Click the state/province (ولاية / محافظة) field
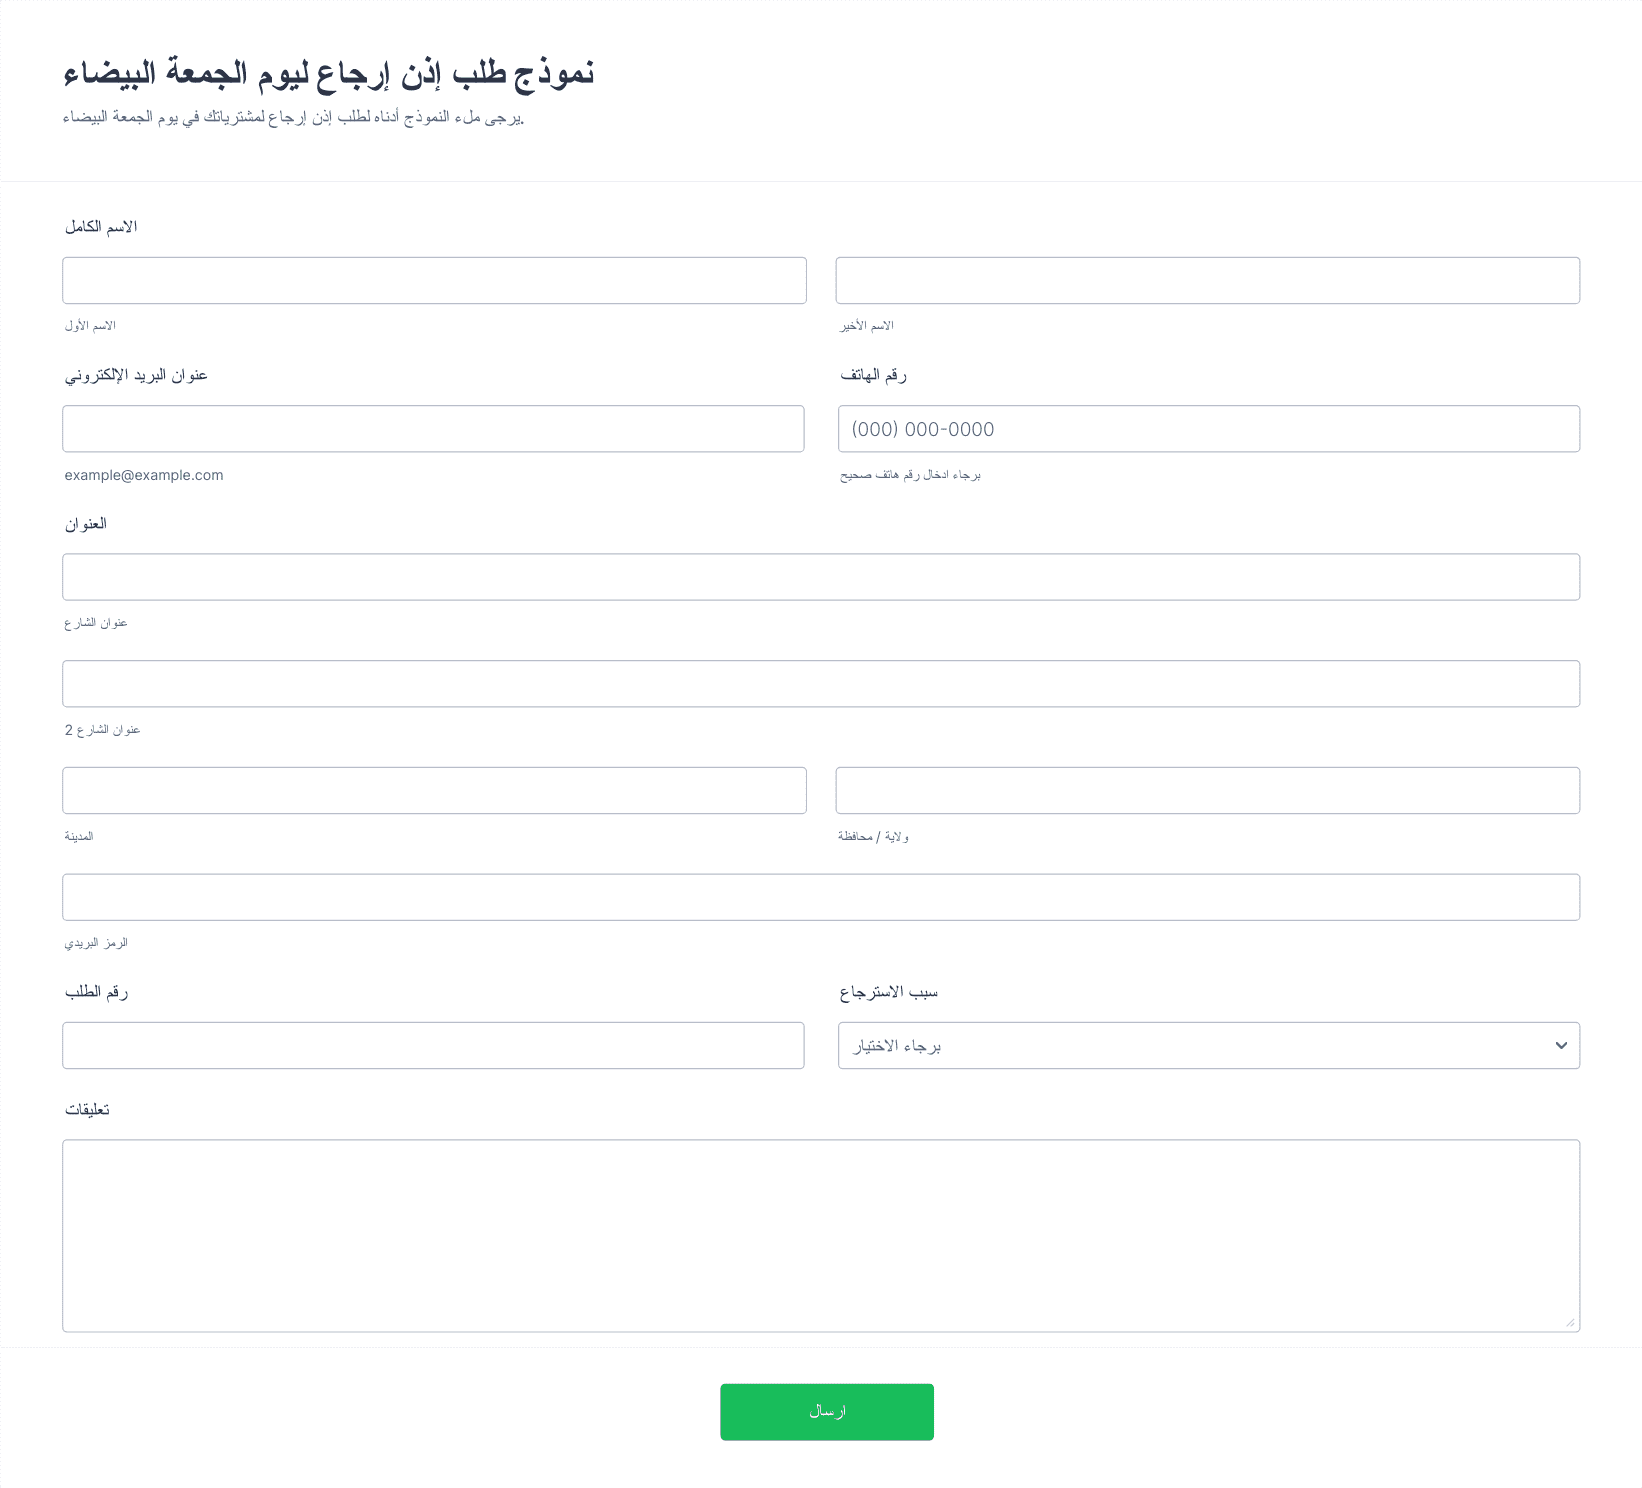 point(1208,790)
